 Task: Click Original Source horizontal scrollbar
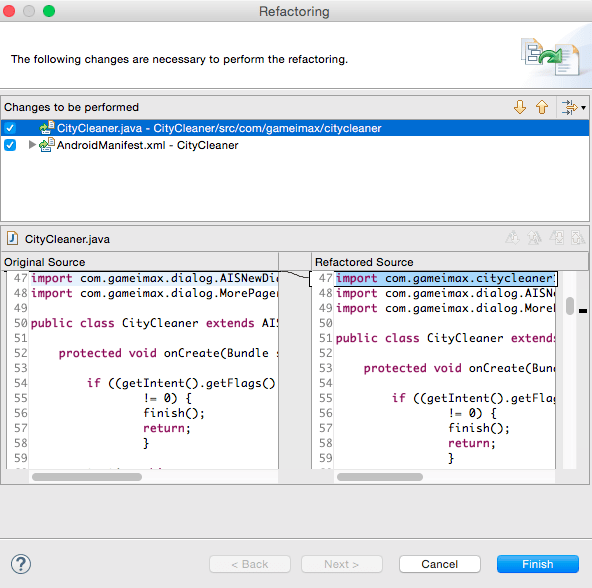[87, 477]
